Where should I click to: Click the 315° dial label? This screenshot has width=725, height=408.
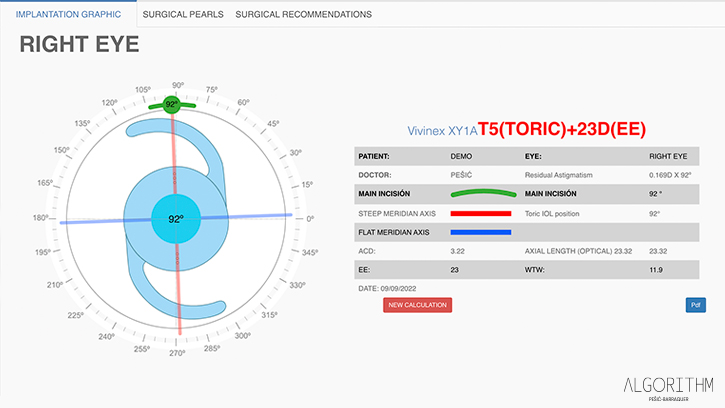click(x=270, y=315)
